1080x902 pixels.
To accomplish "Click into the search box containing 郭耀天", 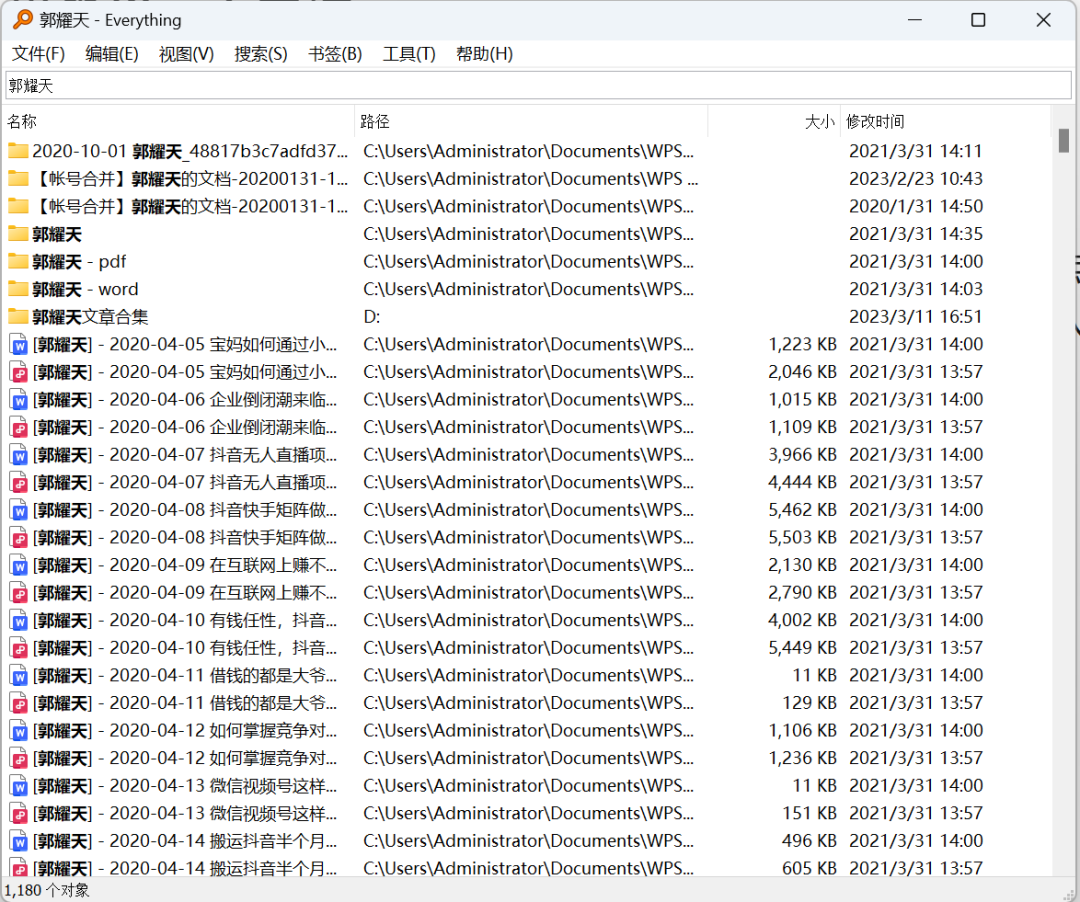I will [x=540, y=86].
